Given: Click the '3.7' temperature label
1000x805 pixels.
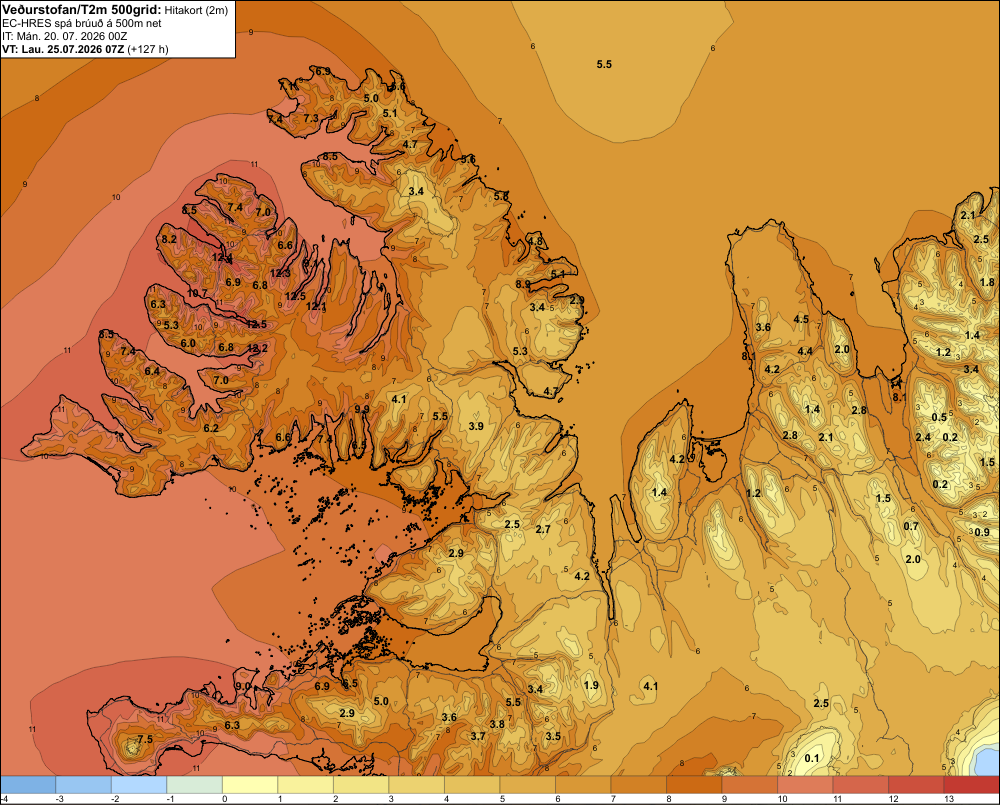Looking at the screenshot, I should coord(478,735).
